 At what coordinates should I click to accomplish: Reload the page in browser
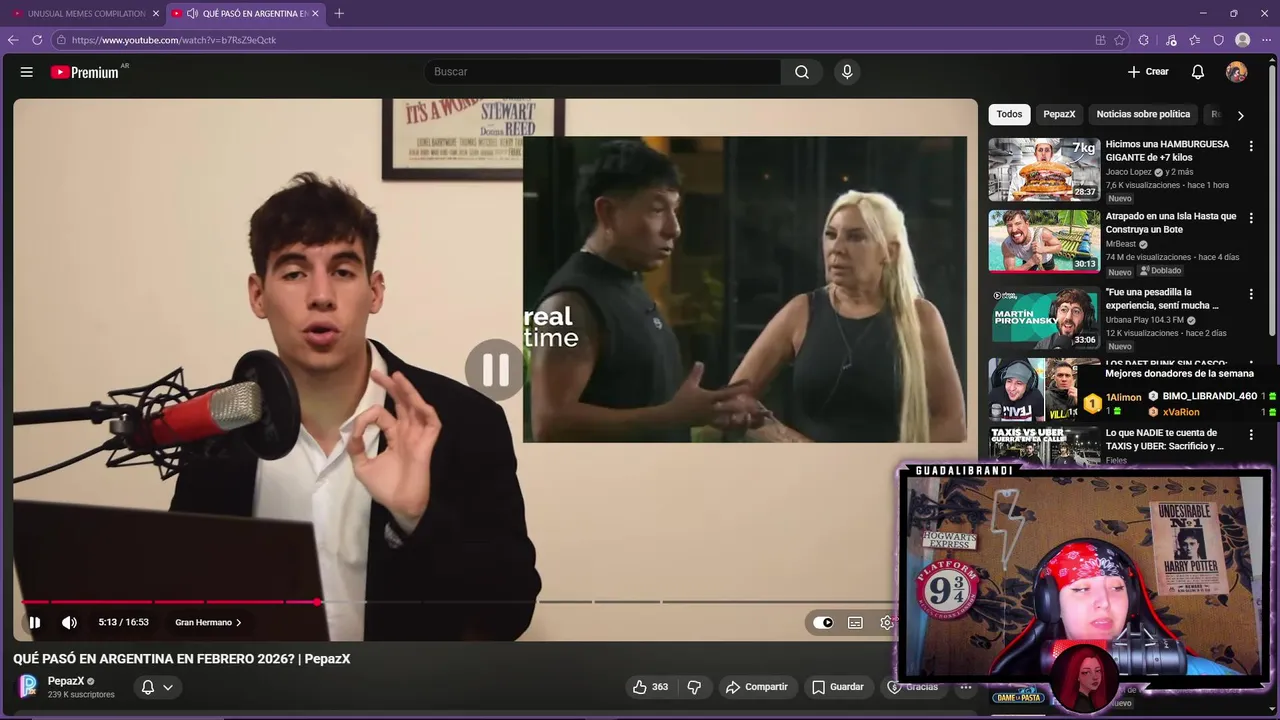coord(37,40)
